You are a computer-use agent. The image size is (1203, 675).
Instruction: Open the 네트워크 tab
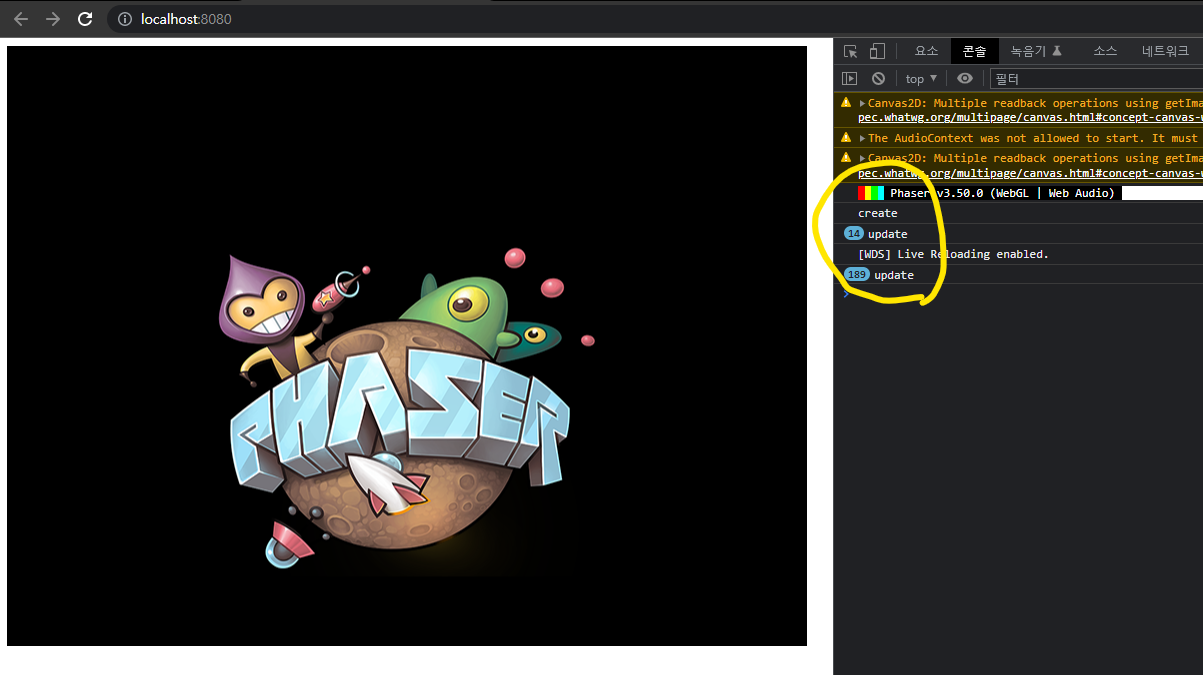click(x=1165, y=51)
